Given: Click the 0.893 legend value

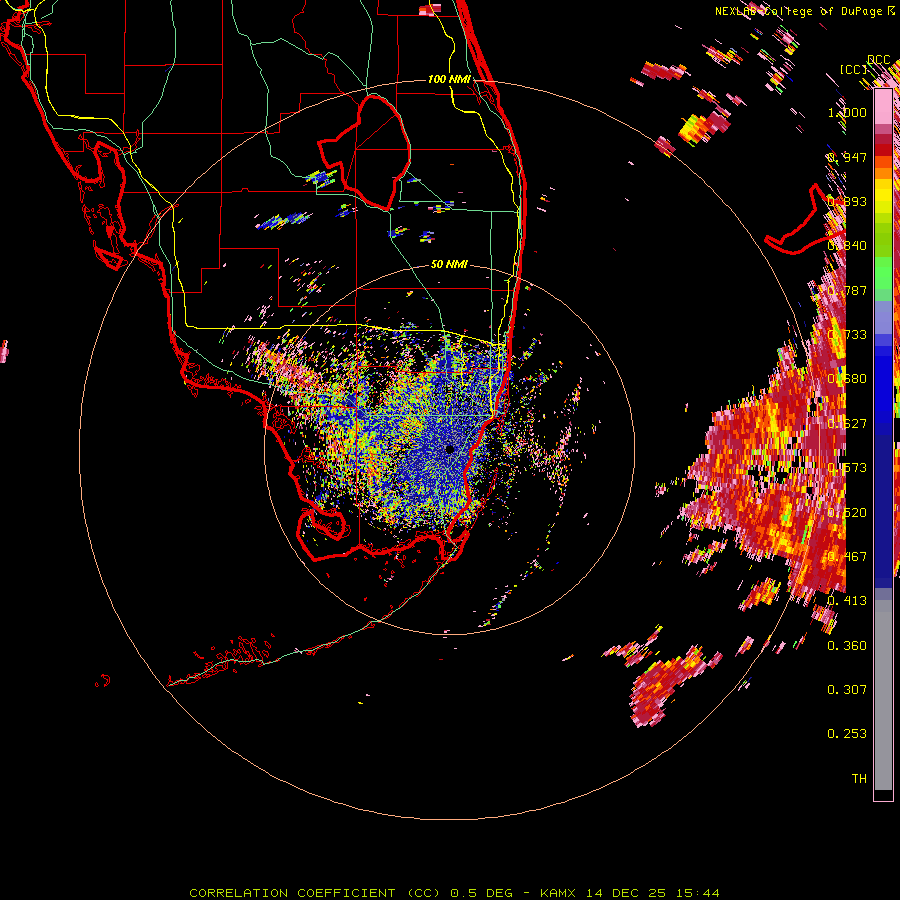Looking at the screenshot, I should coord(847,201).
